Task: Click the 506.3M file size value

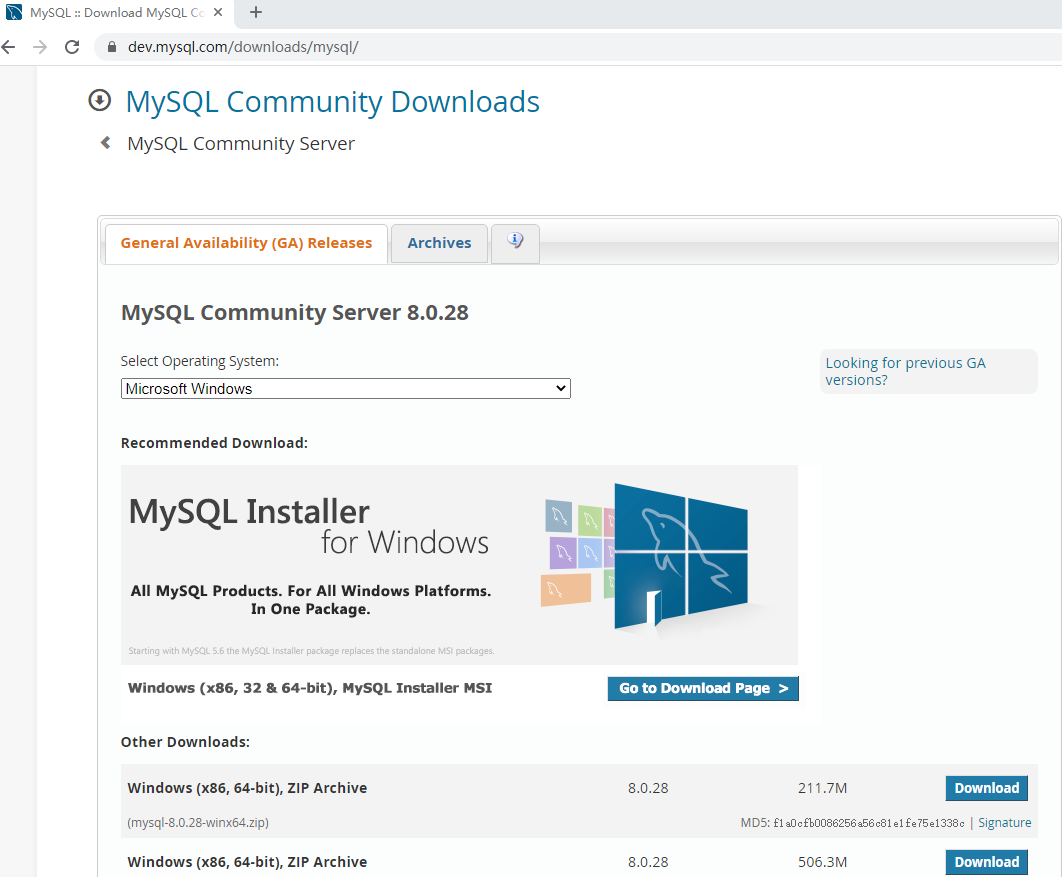Action: pyautogui.click(x=822, y=862)
